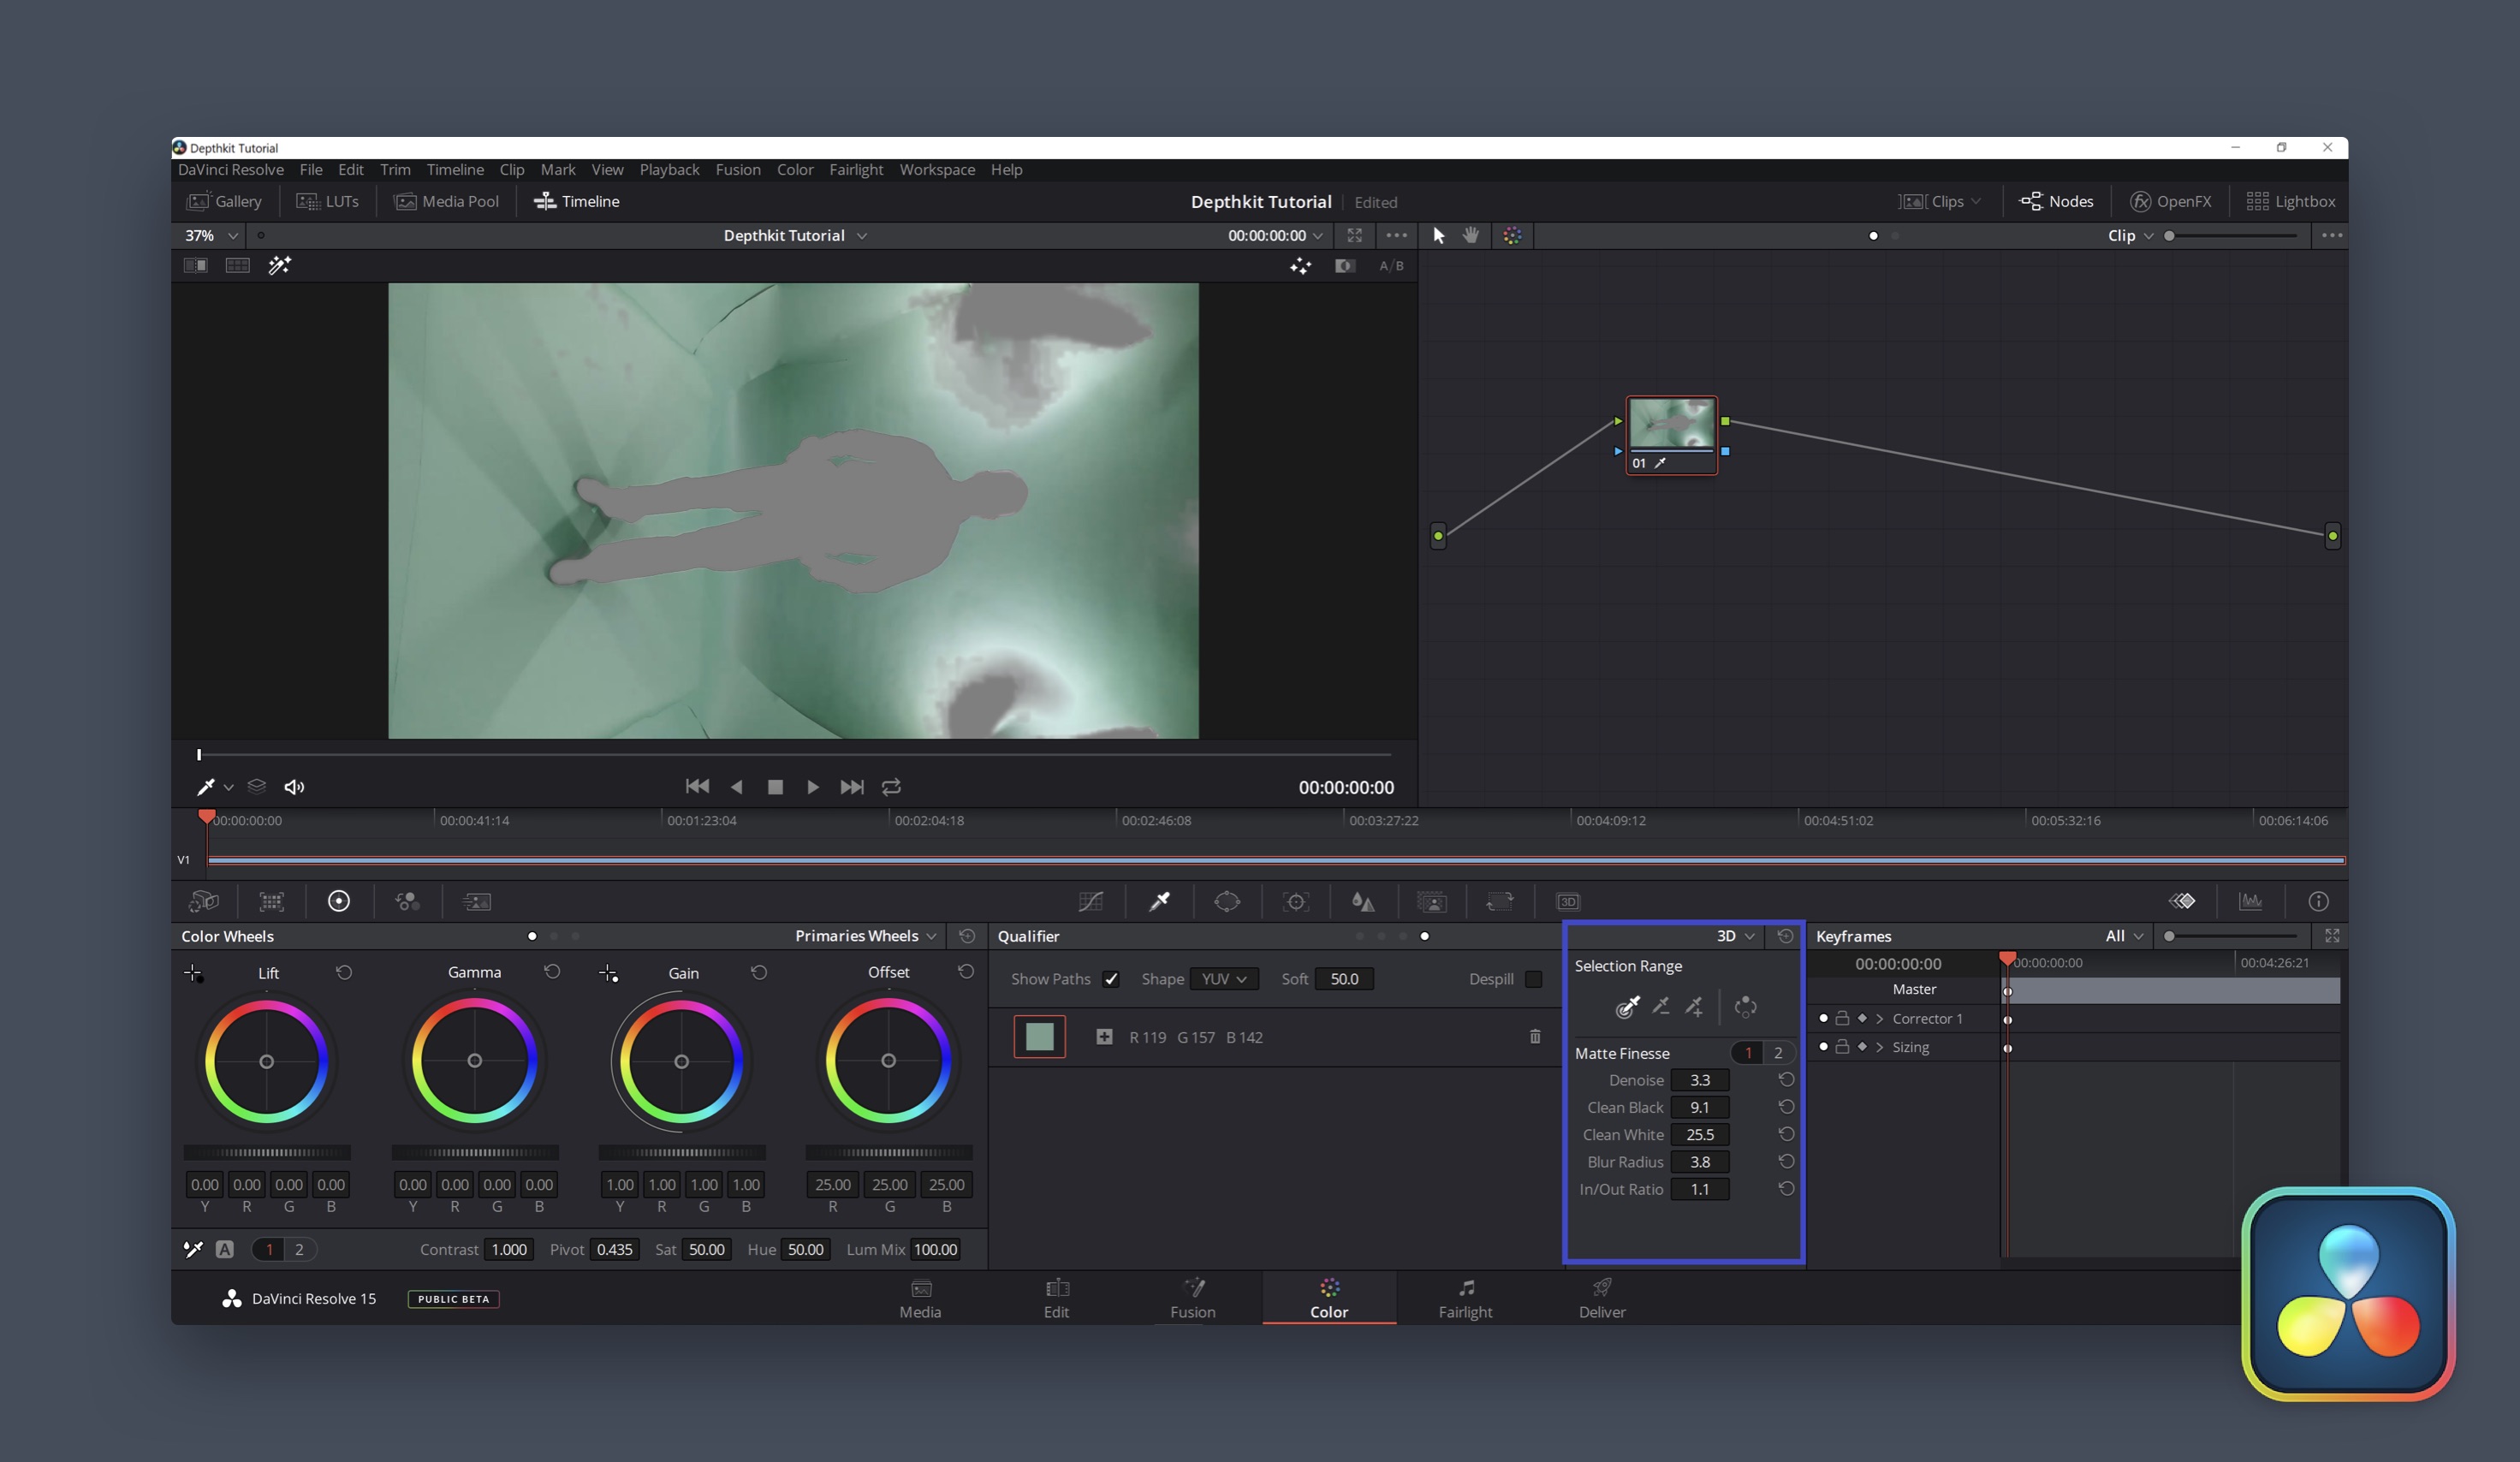Select node 01 thumbnail in node graph
This screenshot has height=1462, width=2520.
[x=1671, y=424]
